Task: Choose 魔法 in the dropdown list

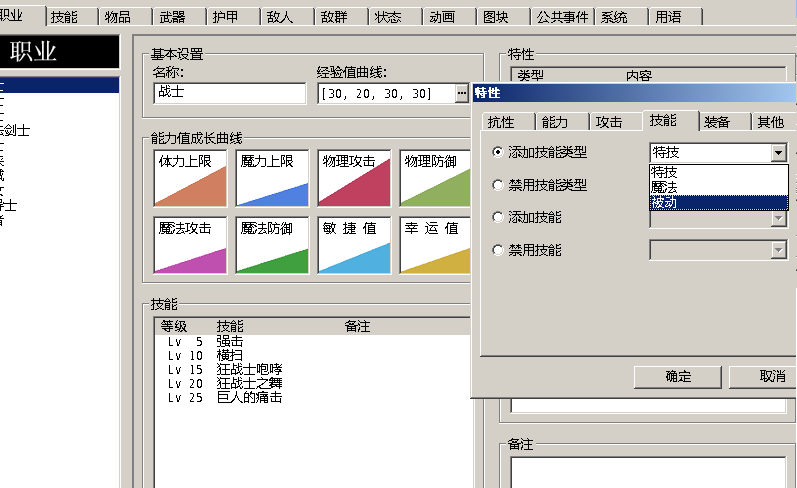Action: click(719, 187)
